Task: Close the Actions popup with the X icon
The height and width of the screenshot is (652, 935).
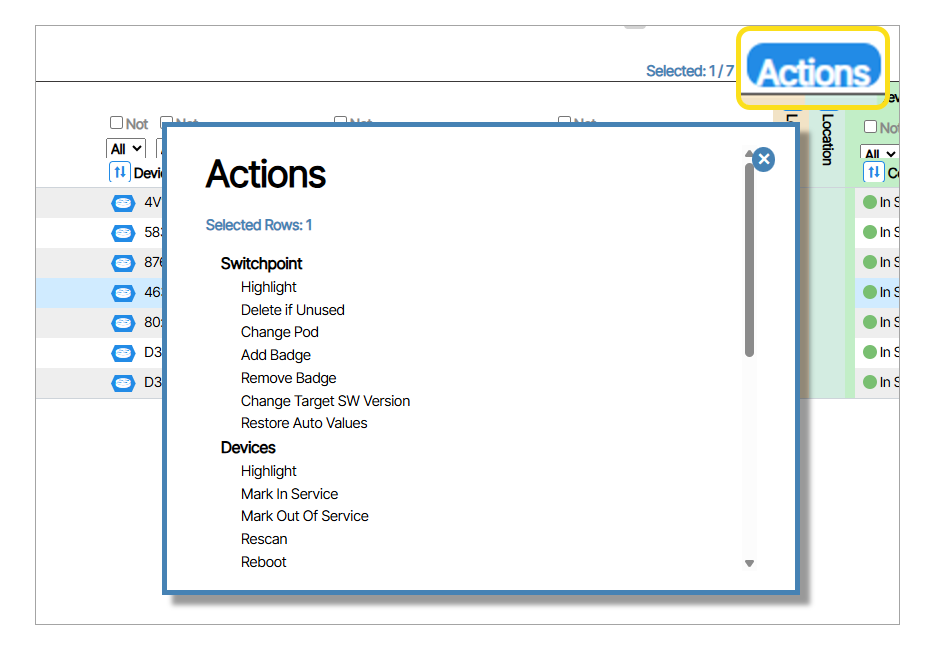Action: tap(763, 159)
